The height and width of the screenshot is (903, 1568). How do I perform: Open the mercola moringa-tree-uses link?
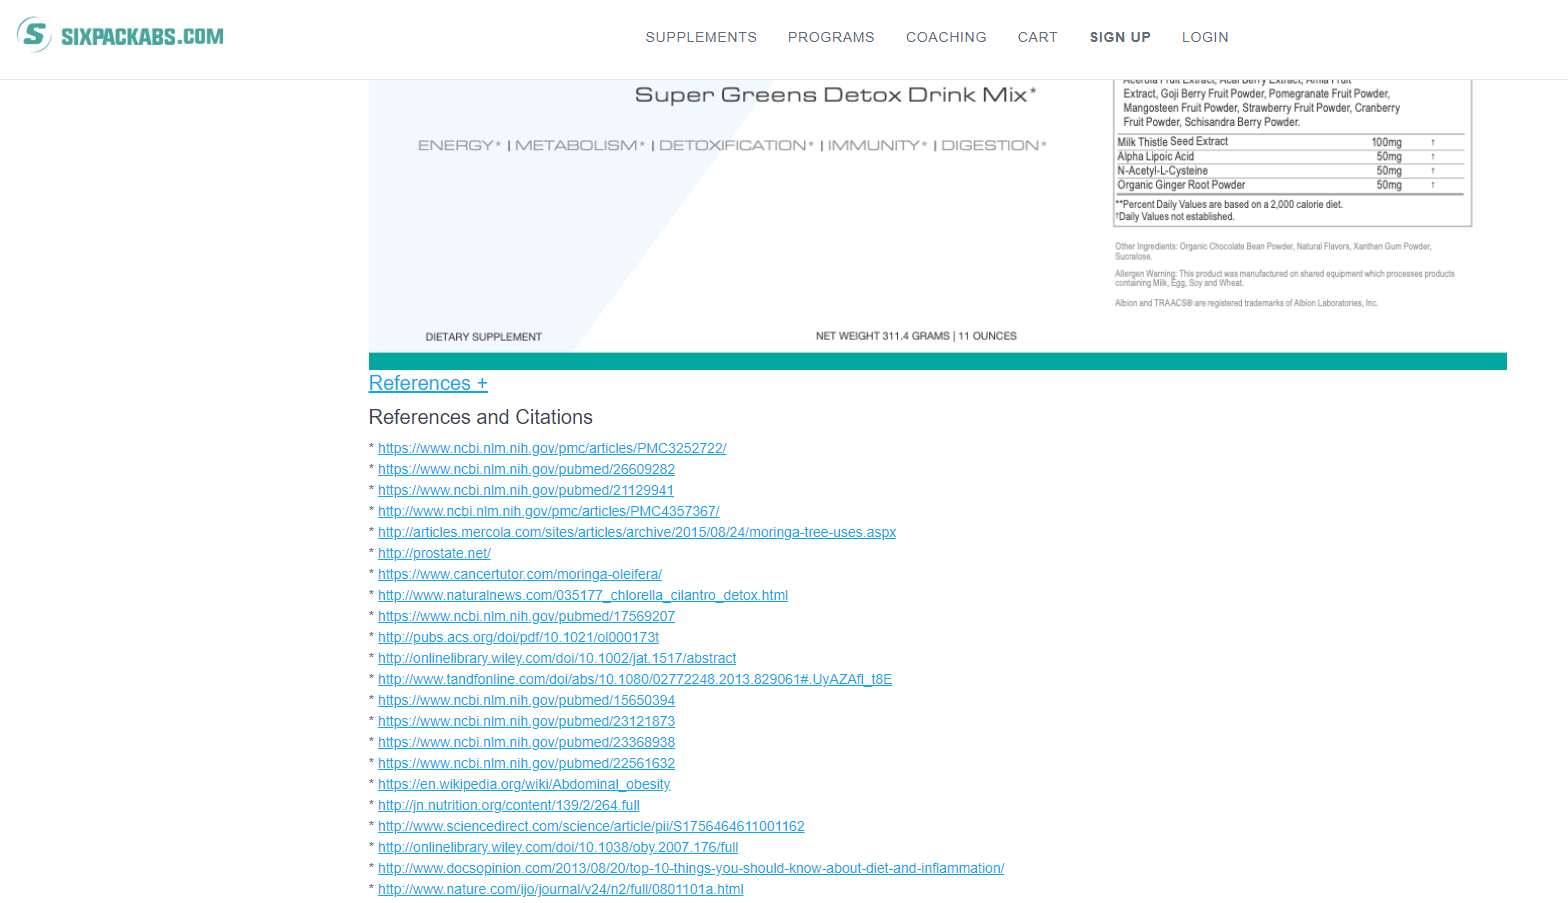(x=637, y=532)
